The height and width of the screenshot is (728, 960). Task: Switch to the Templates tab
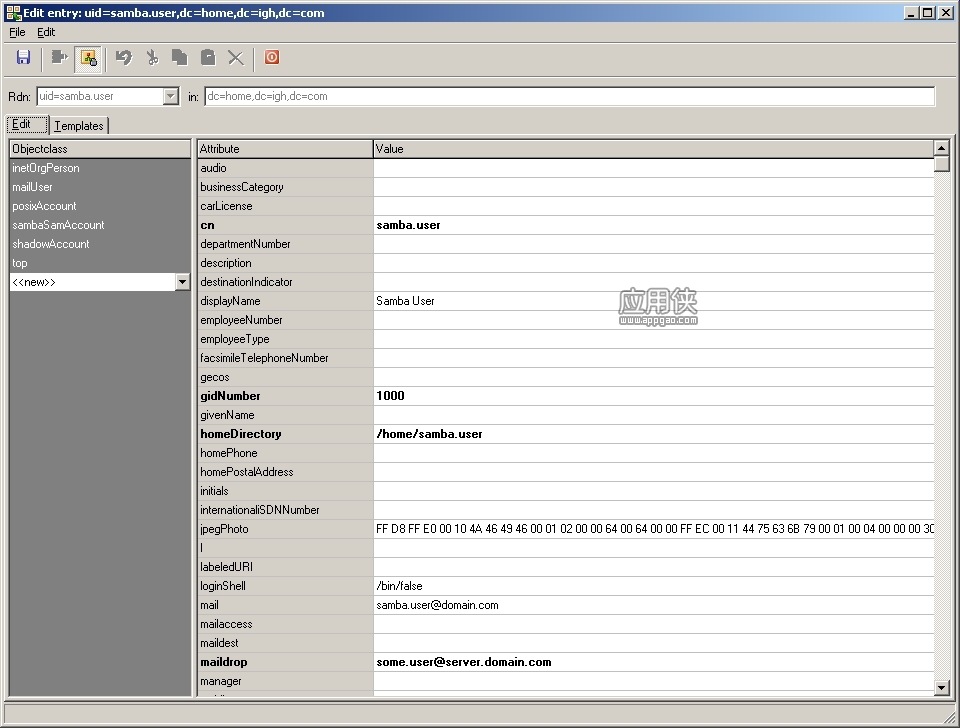coord(79,126)
